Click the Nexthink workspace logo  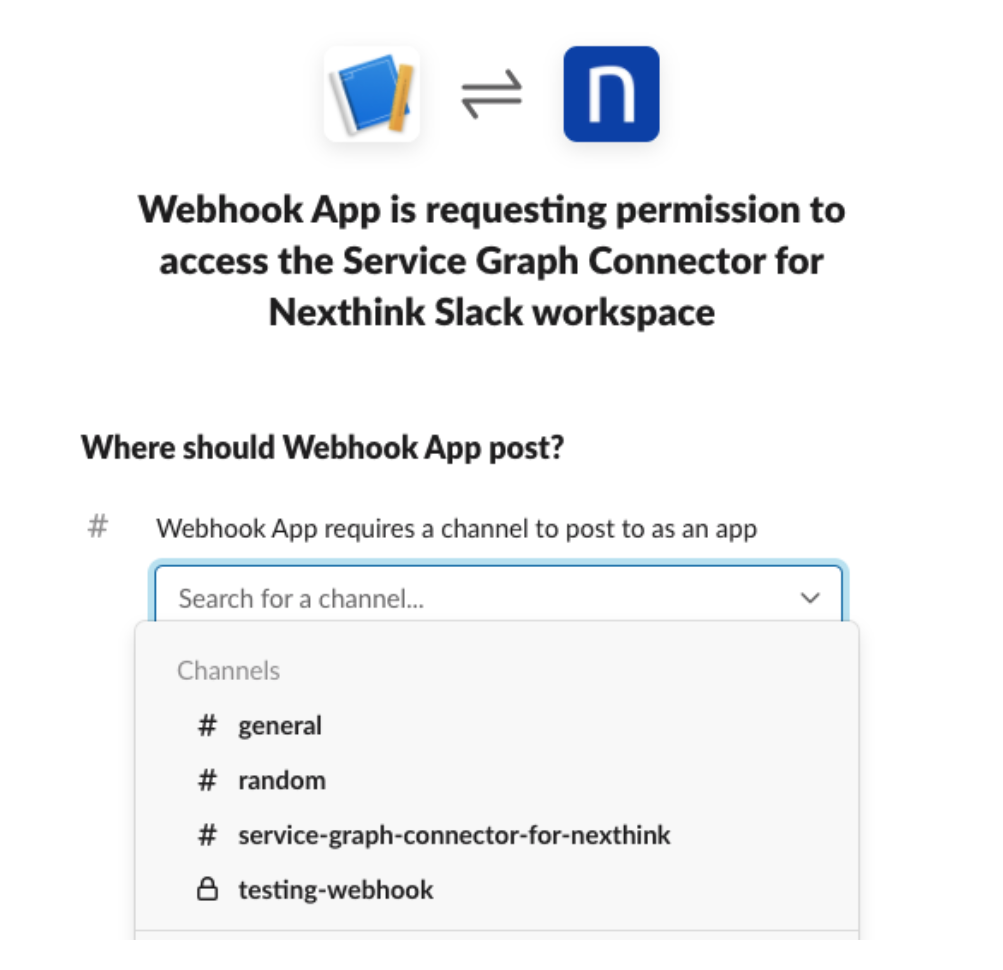click(x=611, y=94)
